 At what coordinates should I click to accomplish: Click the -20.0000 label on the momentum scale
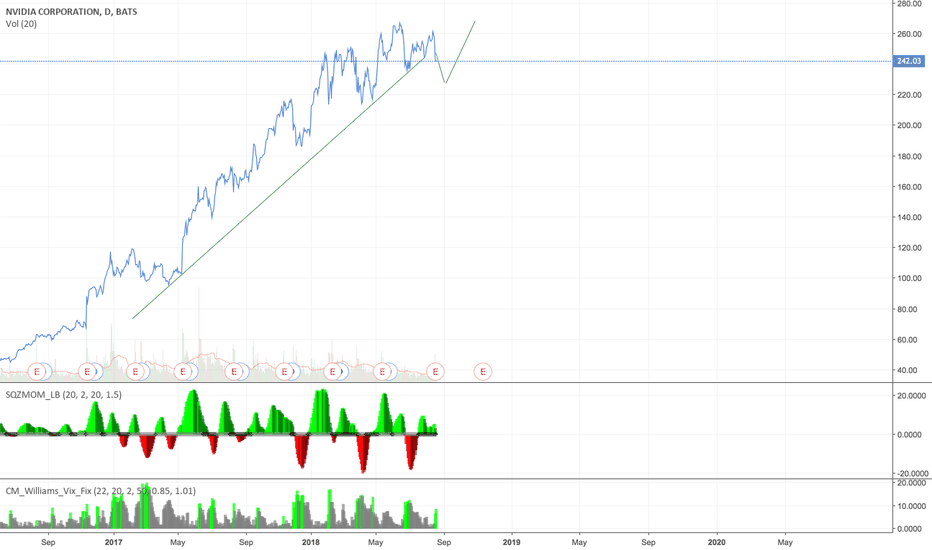click(912, 474)
